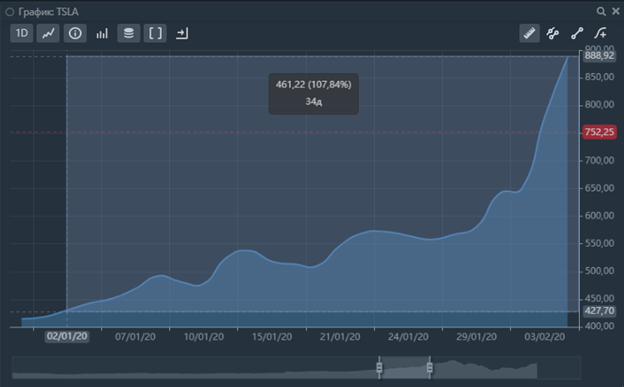The width and height of the screenshot is (624, 387).
Task: Select the trend line drawing tool
Action: [577, 33]
